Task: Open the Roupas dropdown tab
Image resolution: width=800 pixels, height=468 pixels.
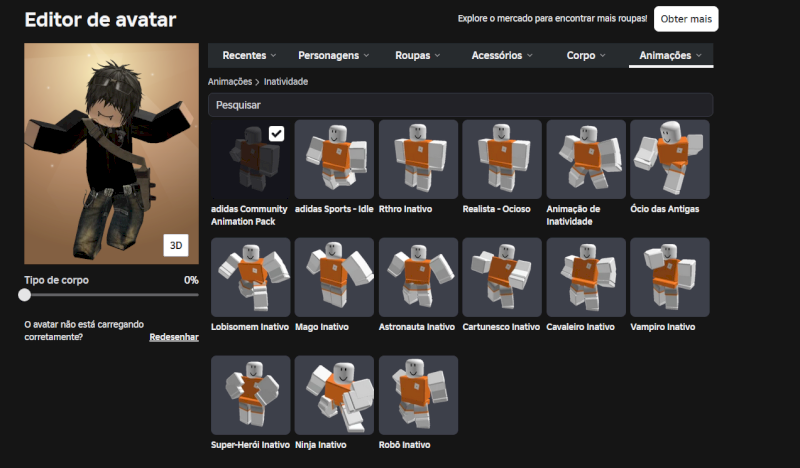Action: point(417,55)
